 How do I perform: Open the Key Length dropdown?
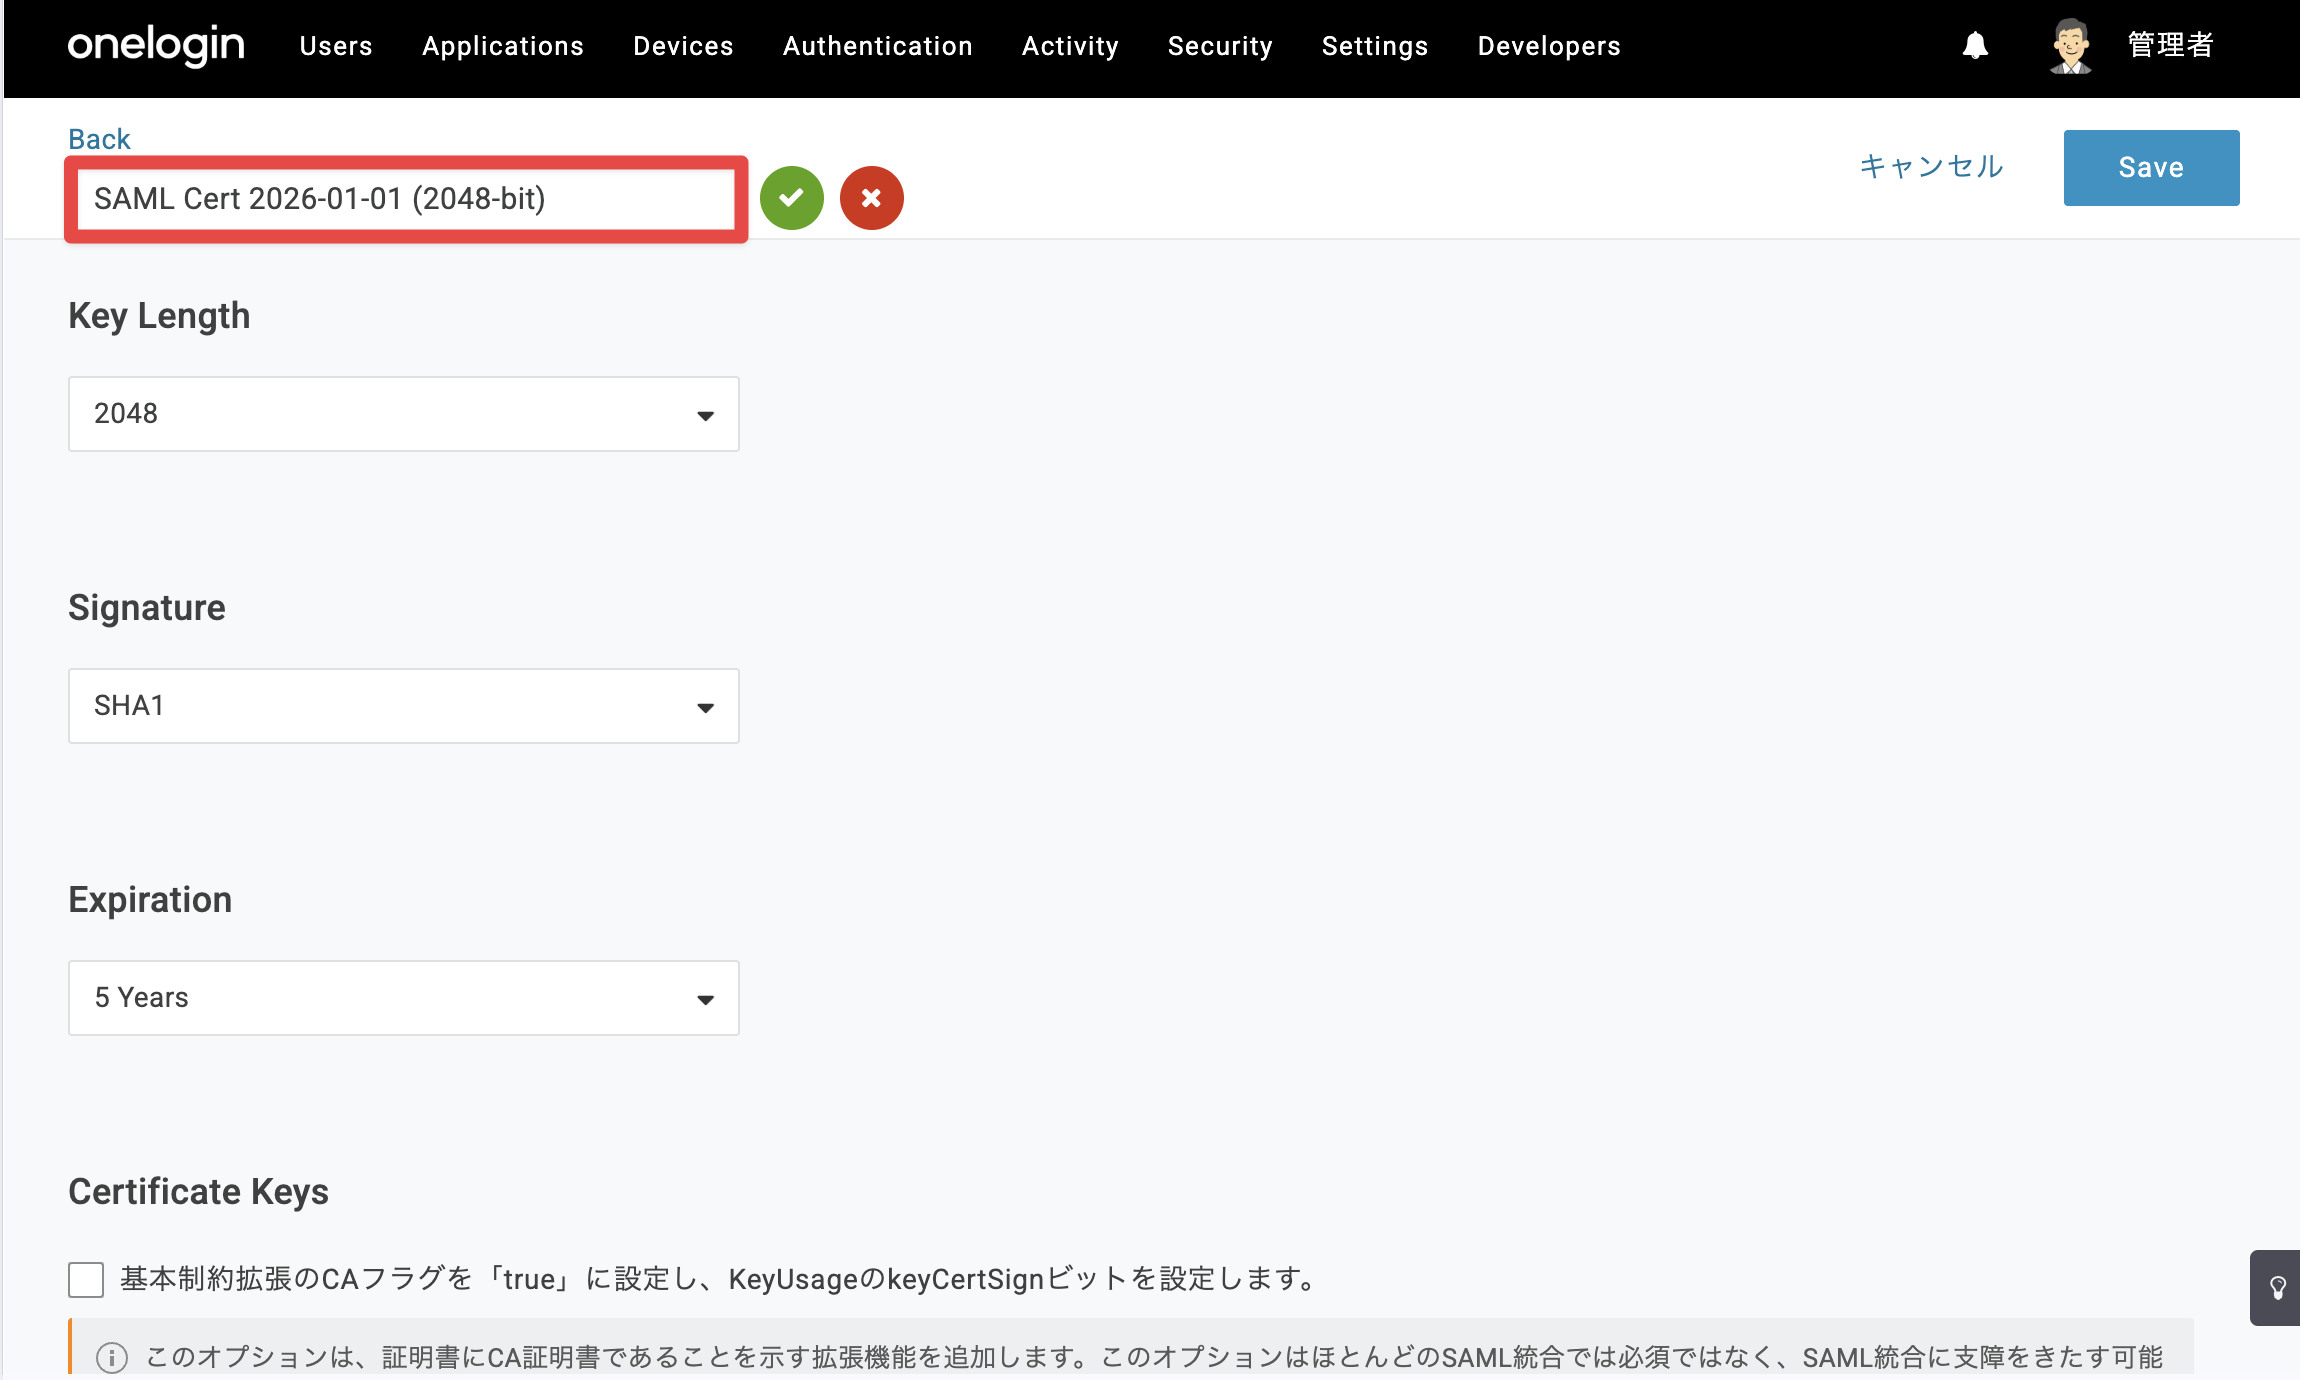point(404,414)
